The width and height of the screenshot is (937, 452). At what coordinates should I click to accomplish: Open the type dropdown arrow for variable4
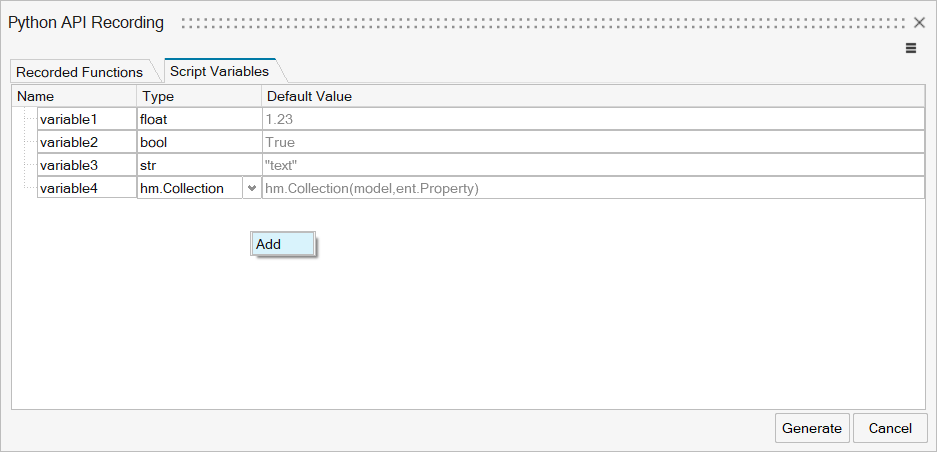click(252, 188)
